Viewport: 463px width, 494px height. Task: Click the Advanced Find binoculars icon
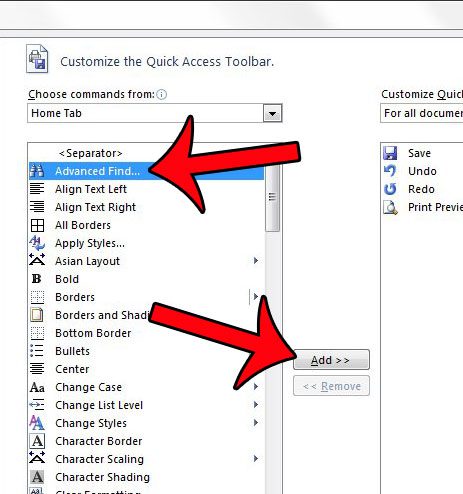pos(37,171)
